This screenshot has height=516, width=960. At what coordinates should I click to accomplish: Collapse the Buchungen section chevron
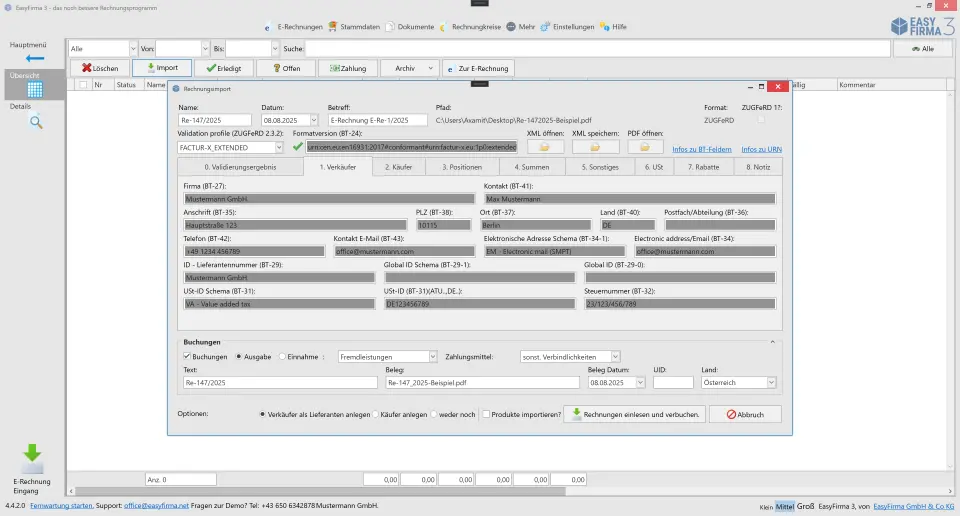[x=773, y=342]
